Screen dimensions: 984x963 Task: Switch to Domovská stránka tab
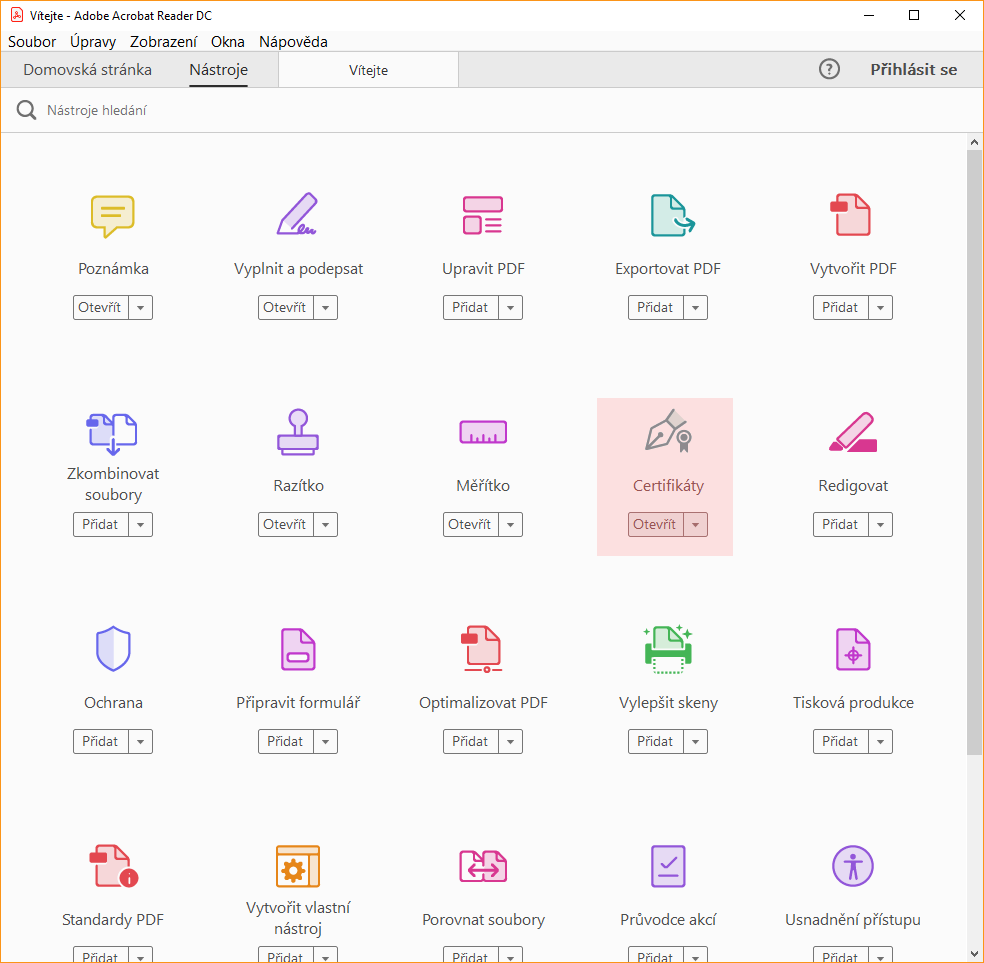(x=87, y=70)
